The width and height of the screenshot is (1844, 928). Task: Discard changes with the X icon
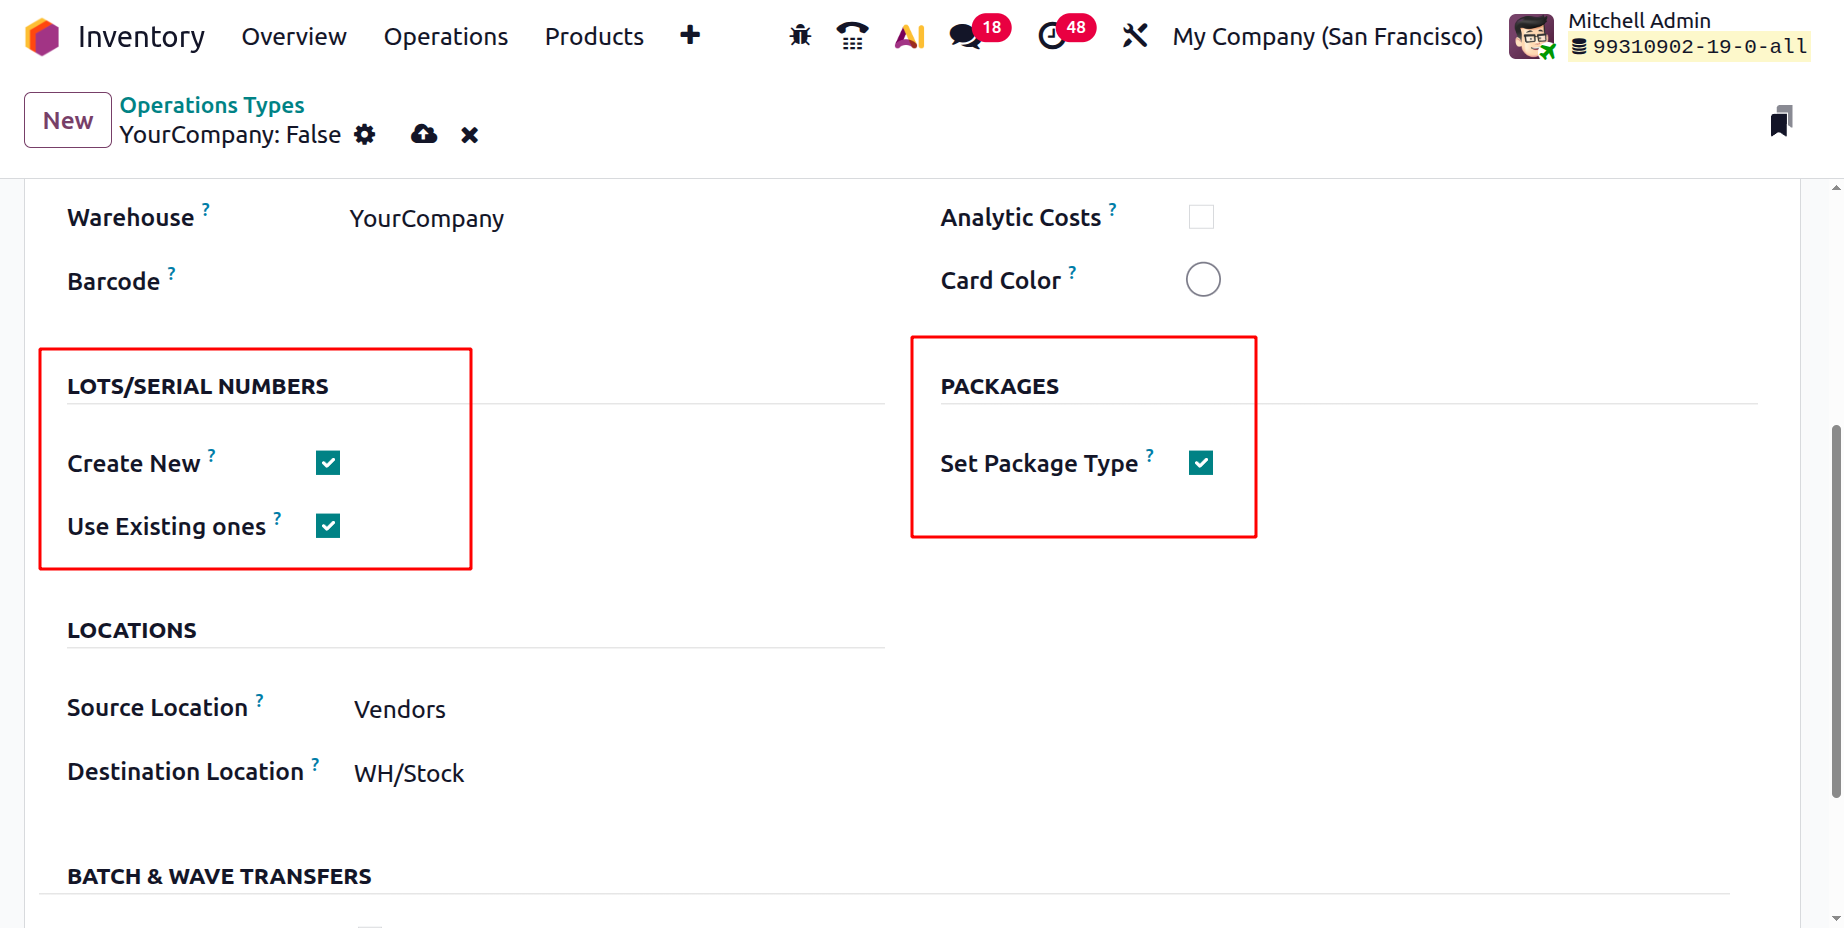(469, 135)
